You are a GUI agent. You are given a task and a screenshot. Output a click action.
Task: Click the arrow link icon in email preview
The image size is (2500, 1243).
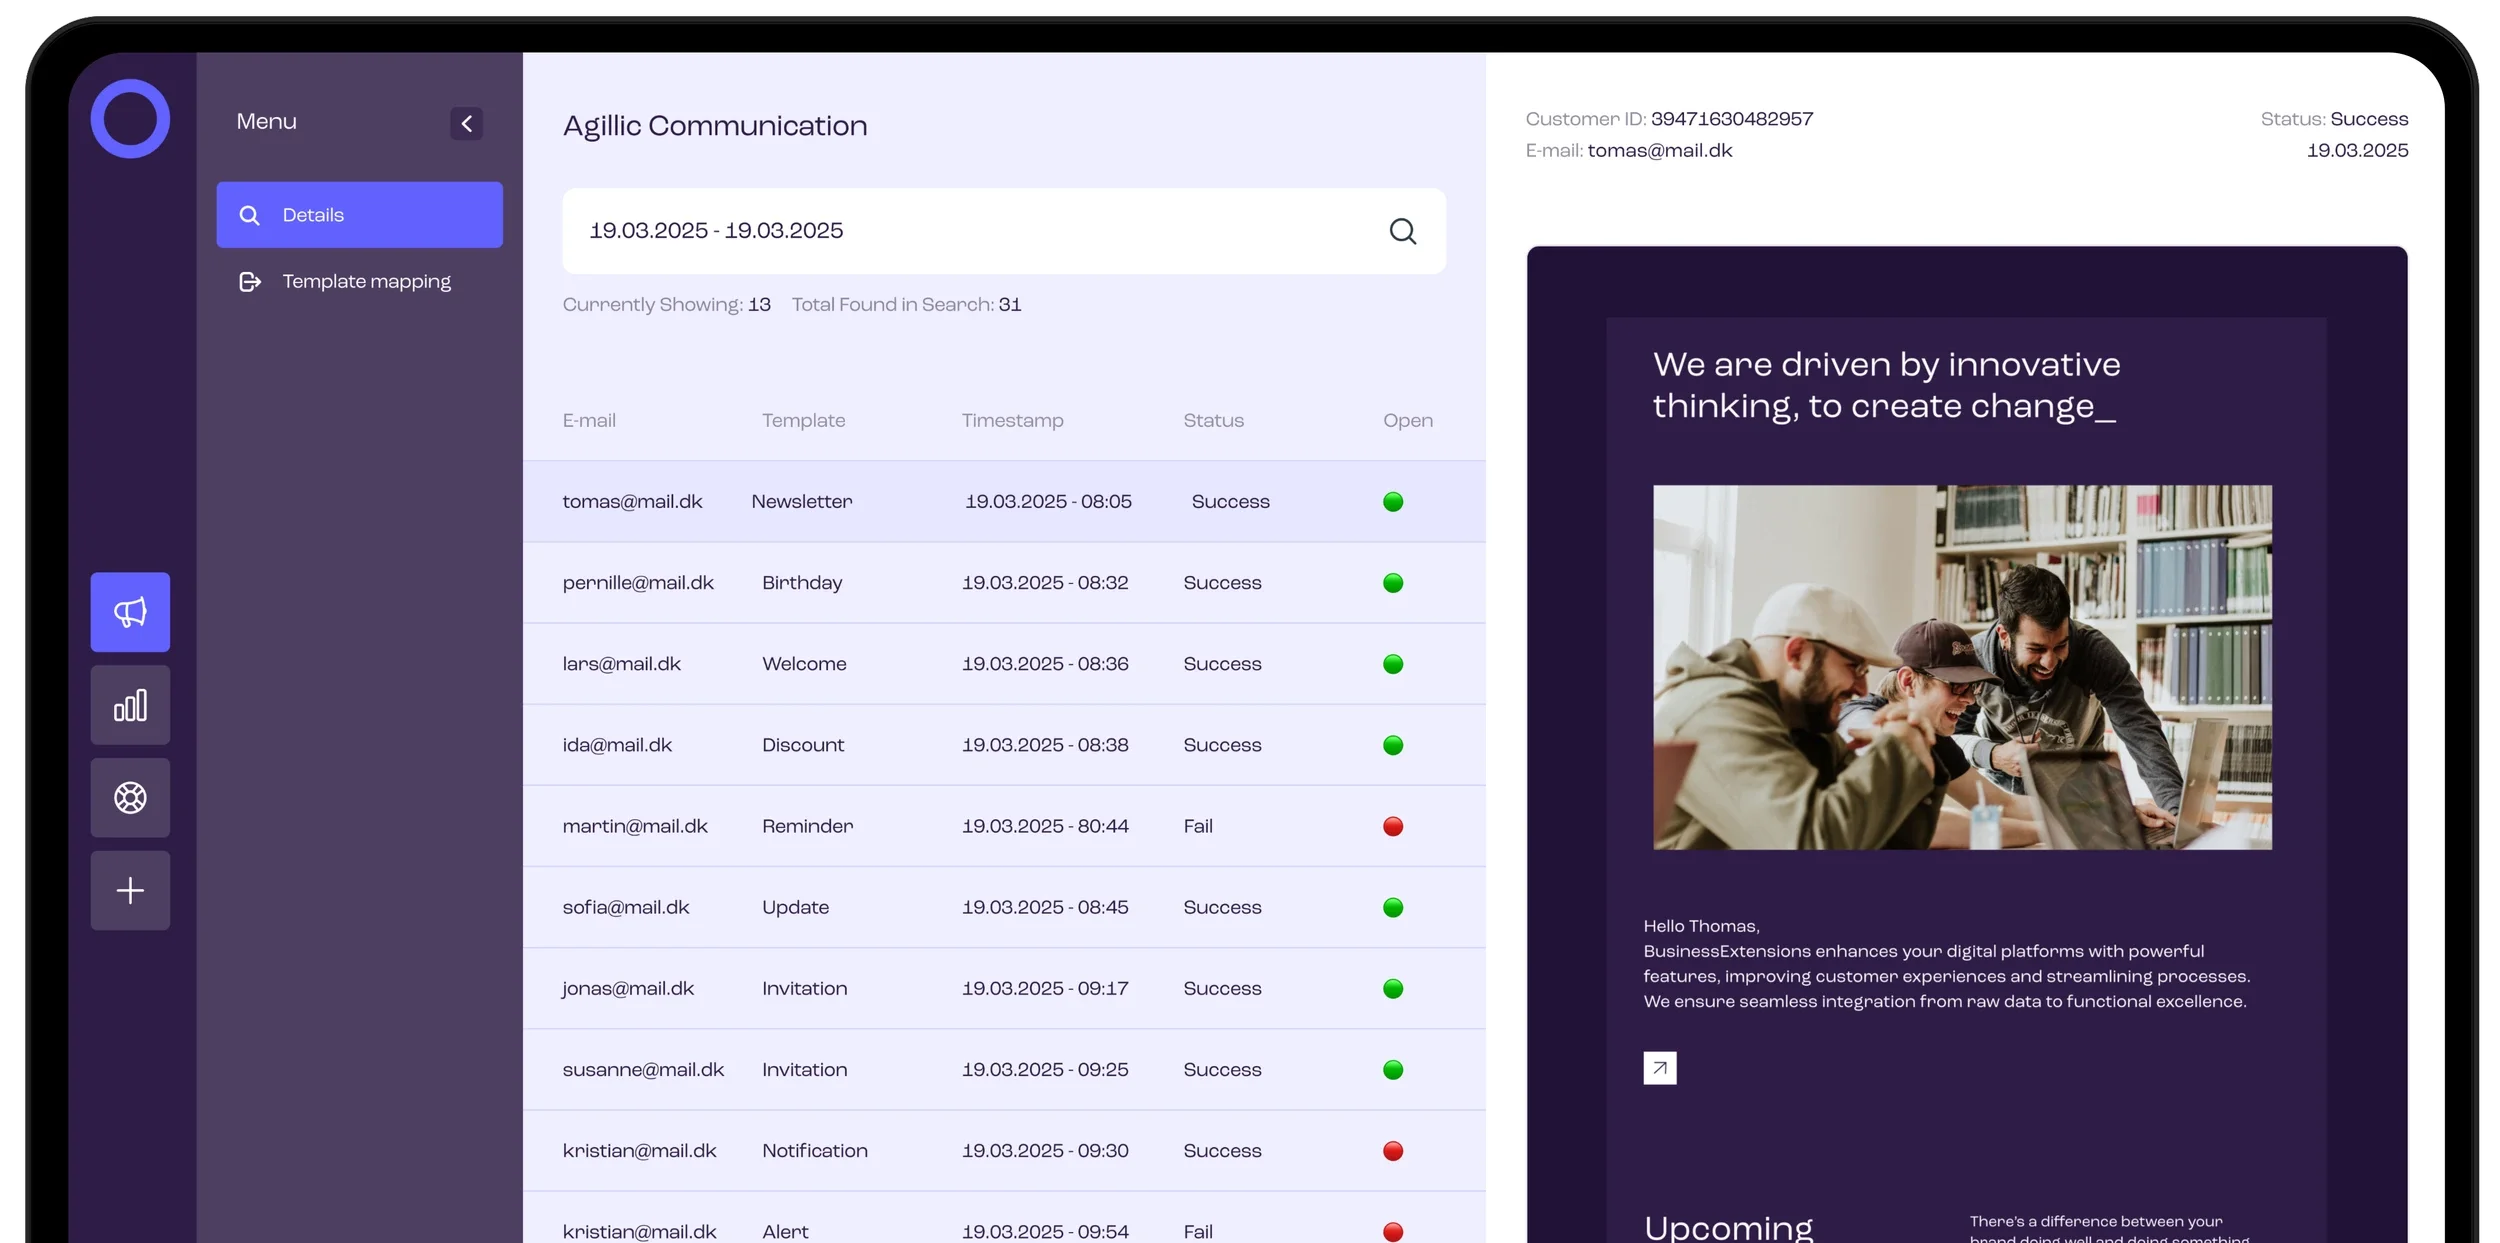pos(1659,1068)
